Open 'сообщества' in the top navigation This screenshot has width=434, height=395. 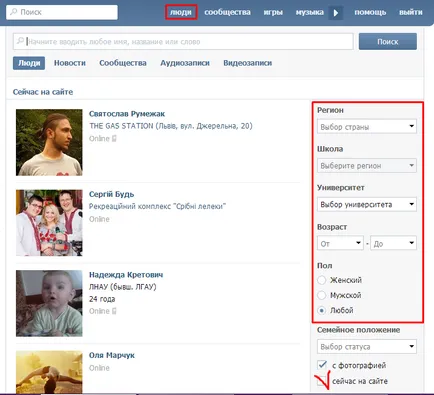[x=227, y=12]
